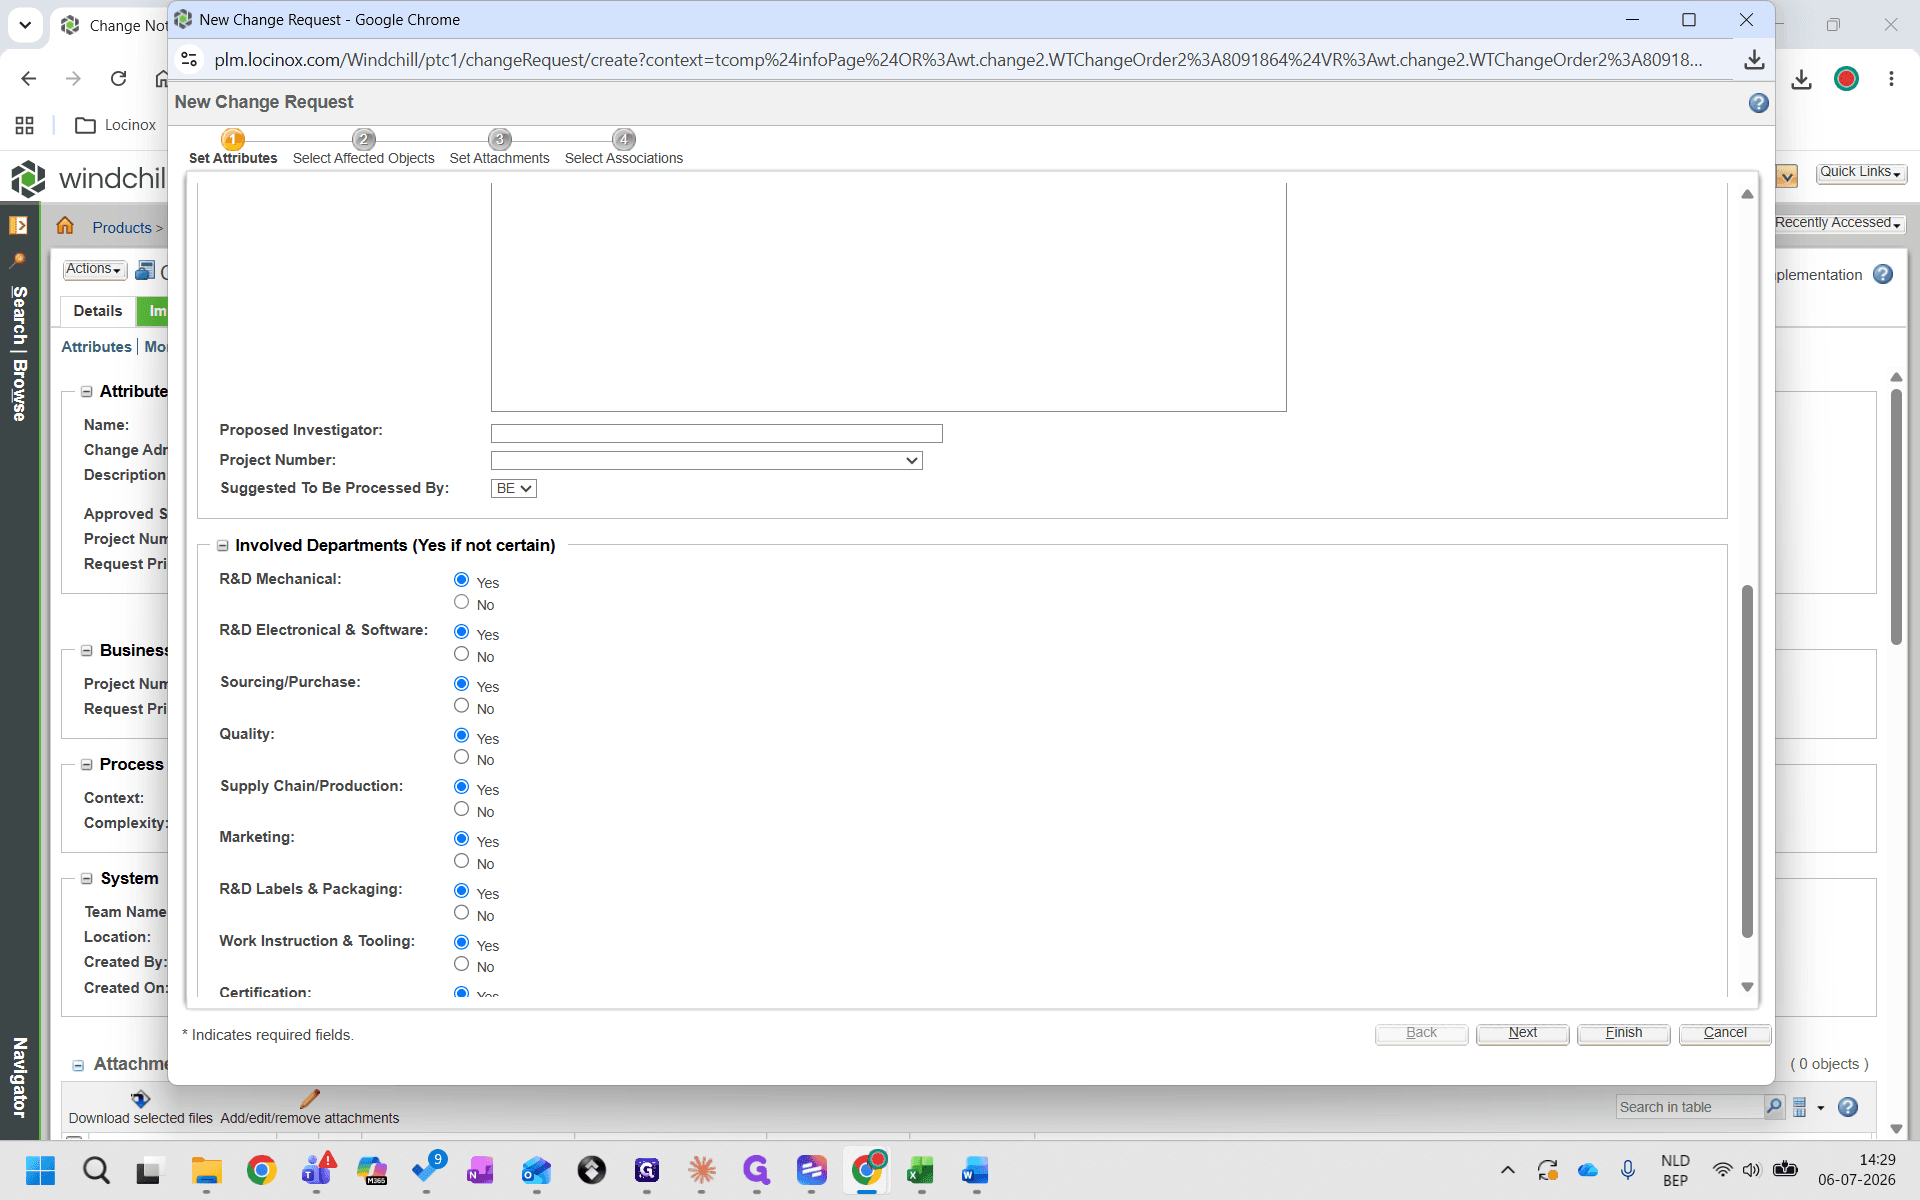Click wizard step 3 Set Attachments icon
Image resolution: width=1920 pixels, height=1200 pixels.
tap(499, 139)
